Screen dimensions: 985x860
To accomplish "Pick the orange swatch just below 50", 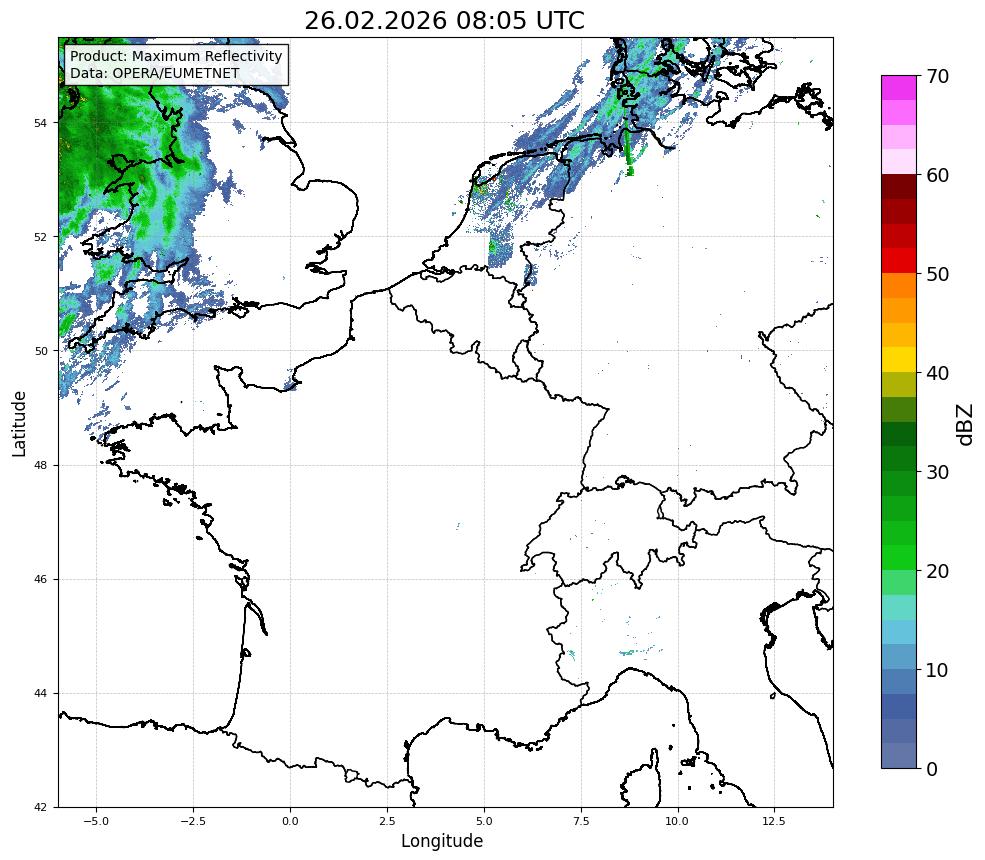I will coord(899,285).
